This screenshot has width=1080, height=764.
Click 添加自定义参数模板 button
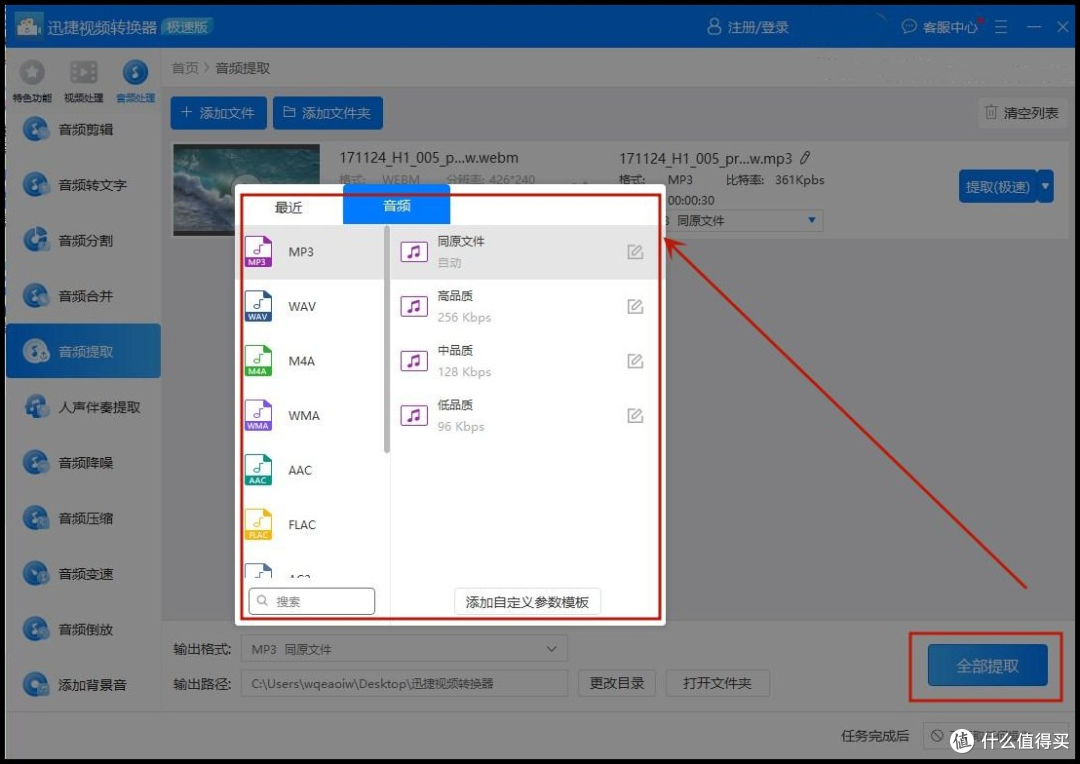[527, 601]
